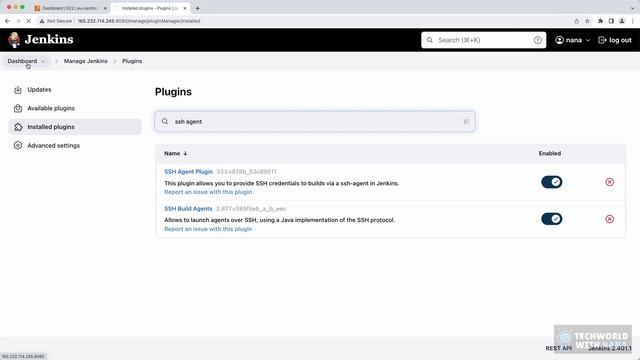
Task: Click the Available plugins bag icon
Action: tap(18, 108)
